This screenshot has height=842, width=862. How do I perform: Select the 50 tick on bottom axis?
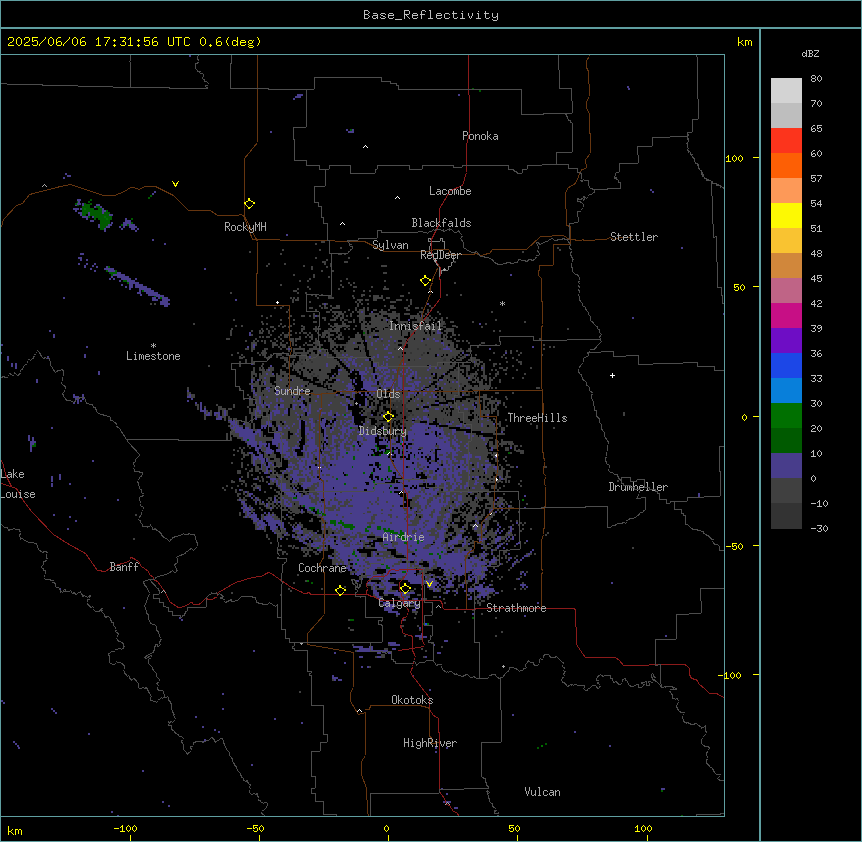pos(514,828)
